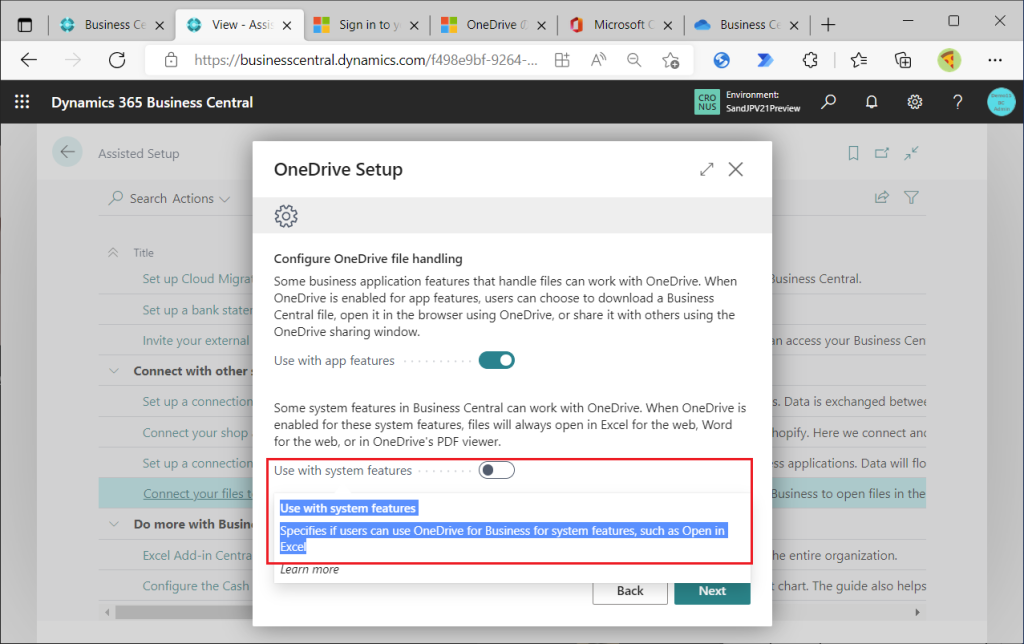This screenshot has width=1024, height=644.
Task: Open Assisted Setup in new window
Action: [x=882, y=153]
